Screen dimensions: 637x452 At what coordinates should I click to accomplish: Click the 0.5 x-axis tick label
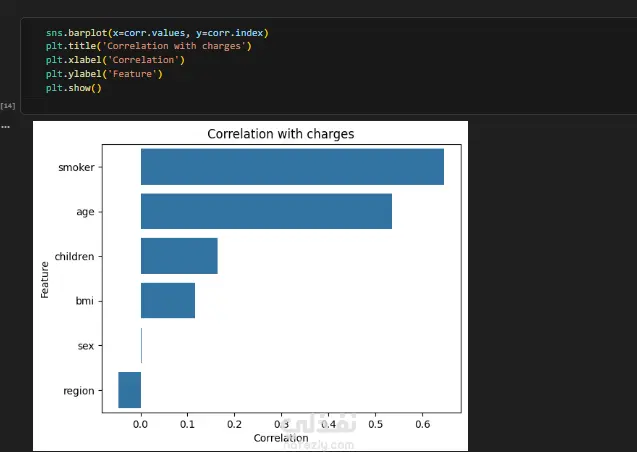tap(375, 424)
